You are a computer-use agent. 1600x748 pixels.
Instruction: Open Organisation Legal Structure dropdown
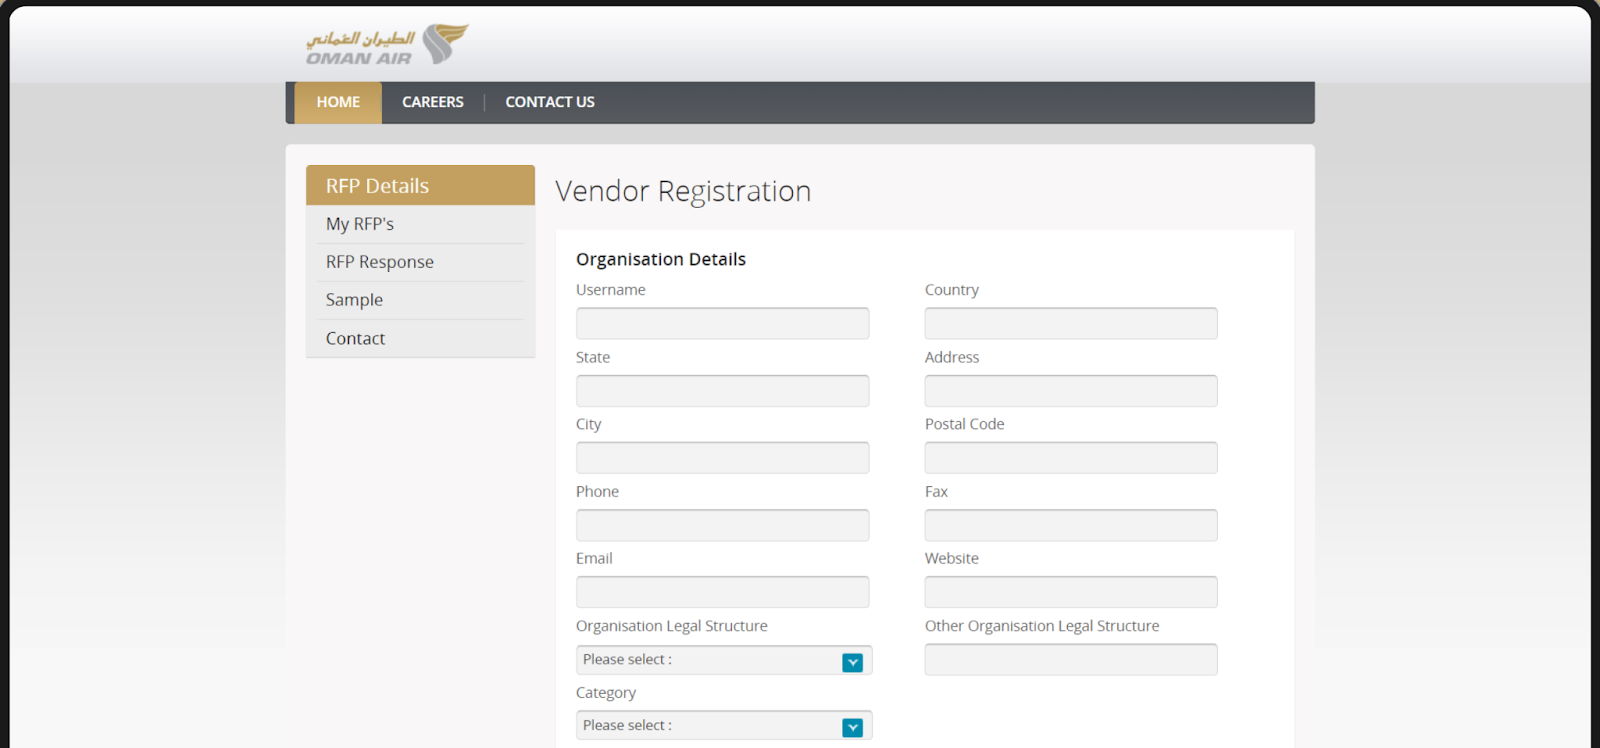tap(724, 660)
